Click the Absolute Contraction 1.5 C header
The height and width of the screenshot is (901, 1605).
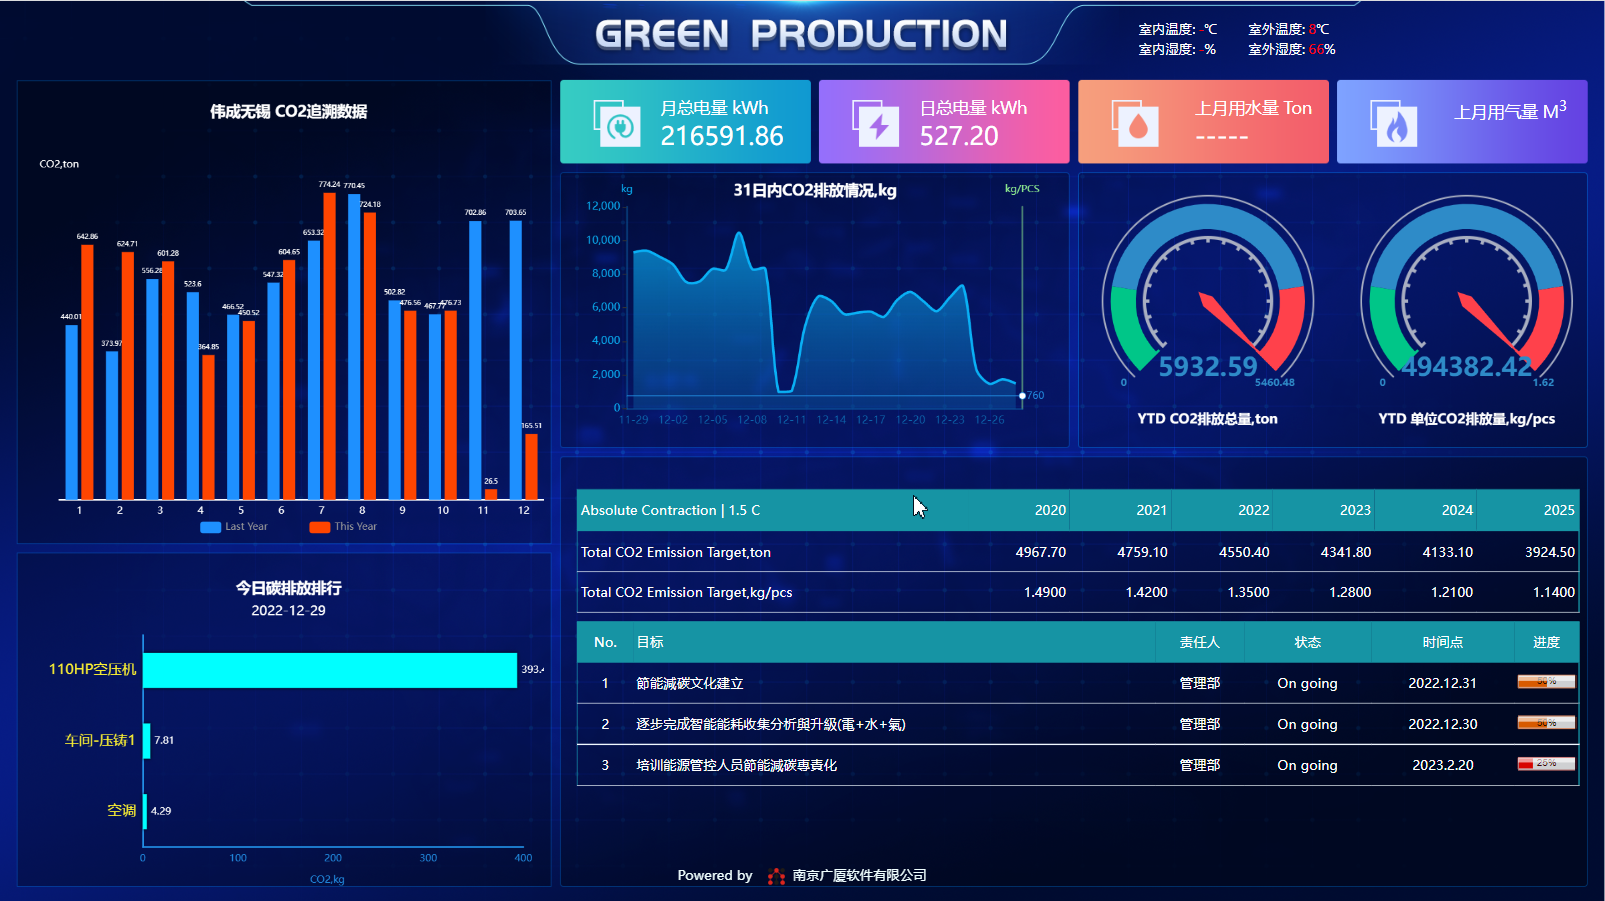pos(670,511)
